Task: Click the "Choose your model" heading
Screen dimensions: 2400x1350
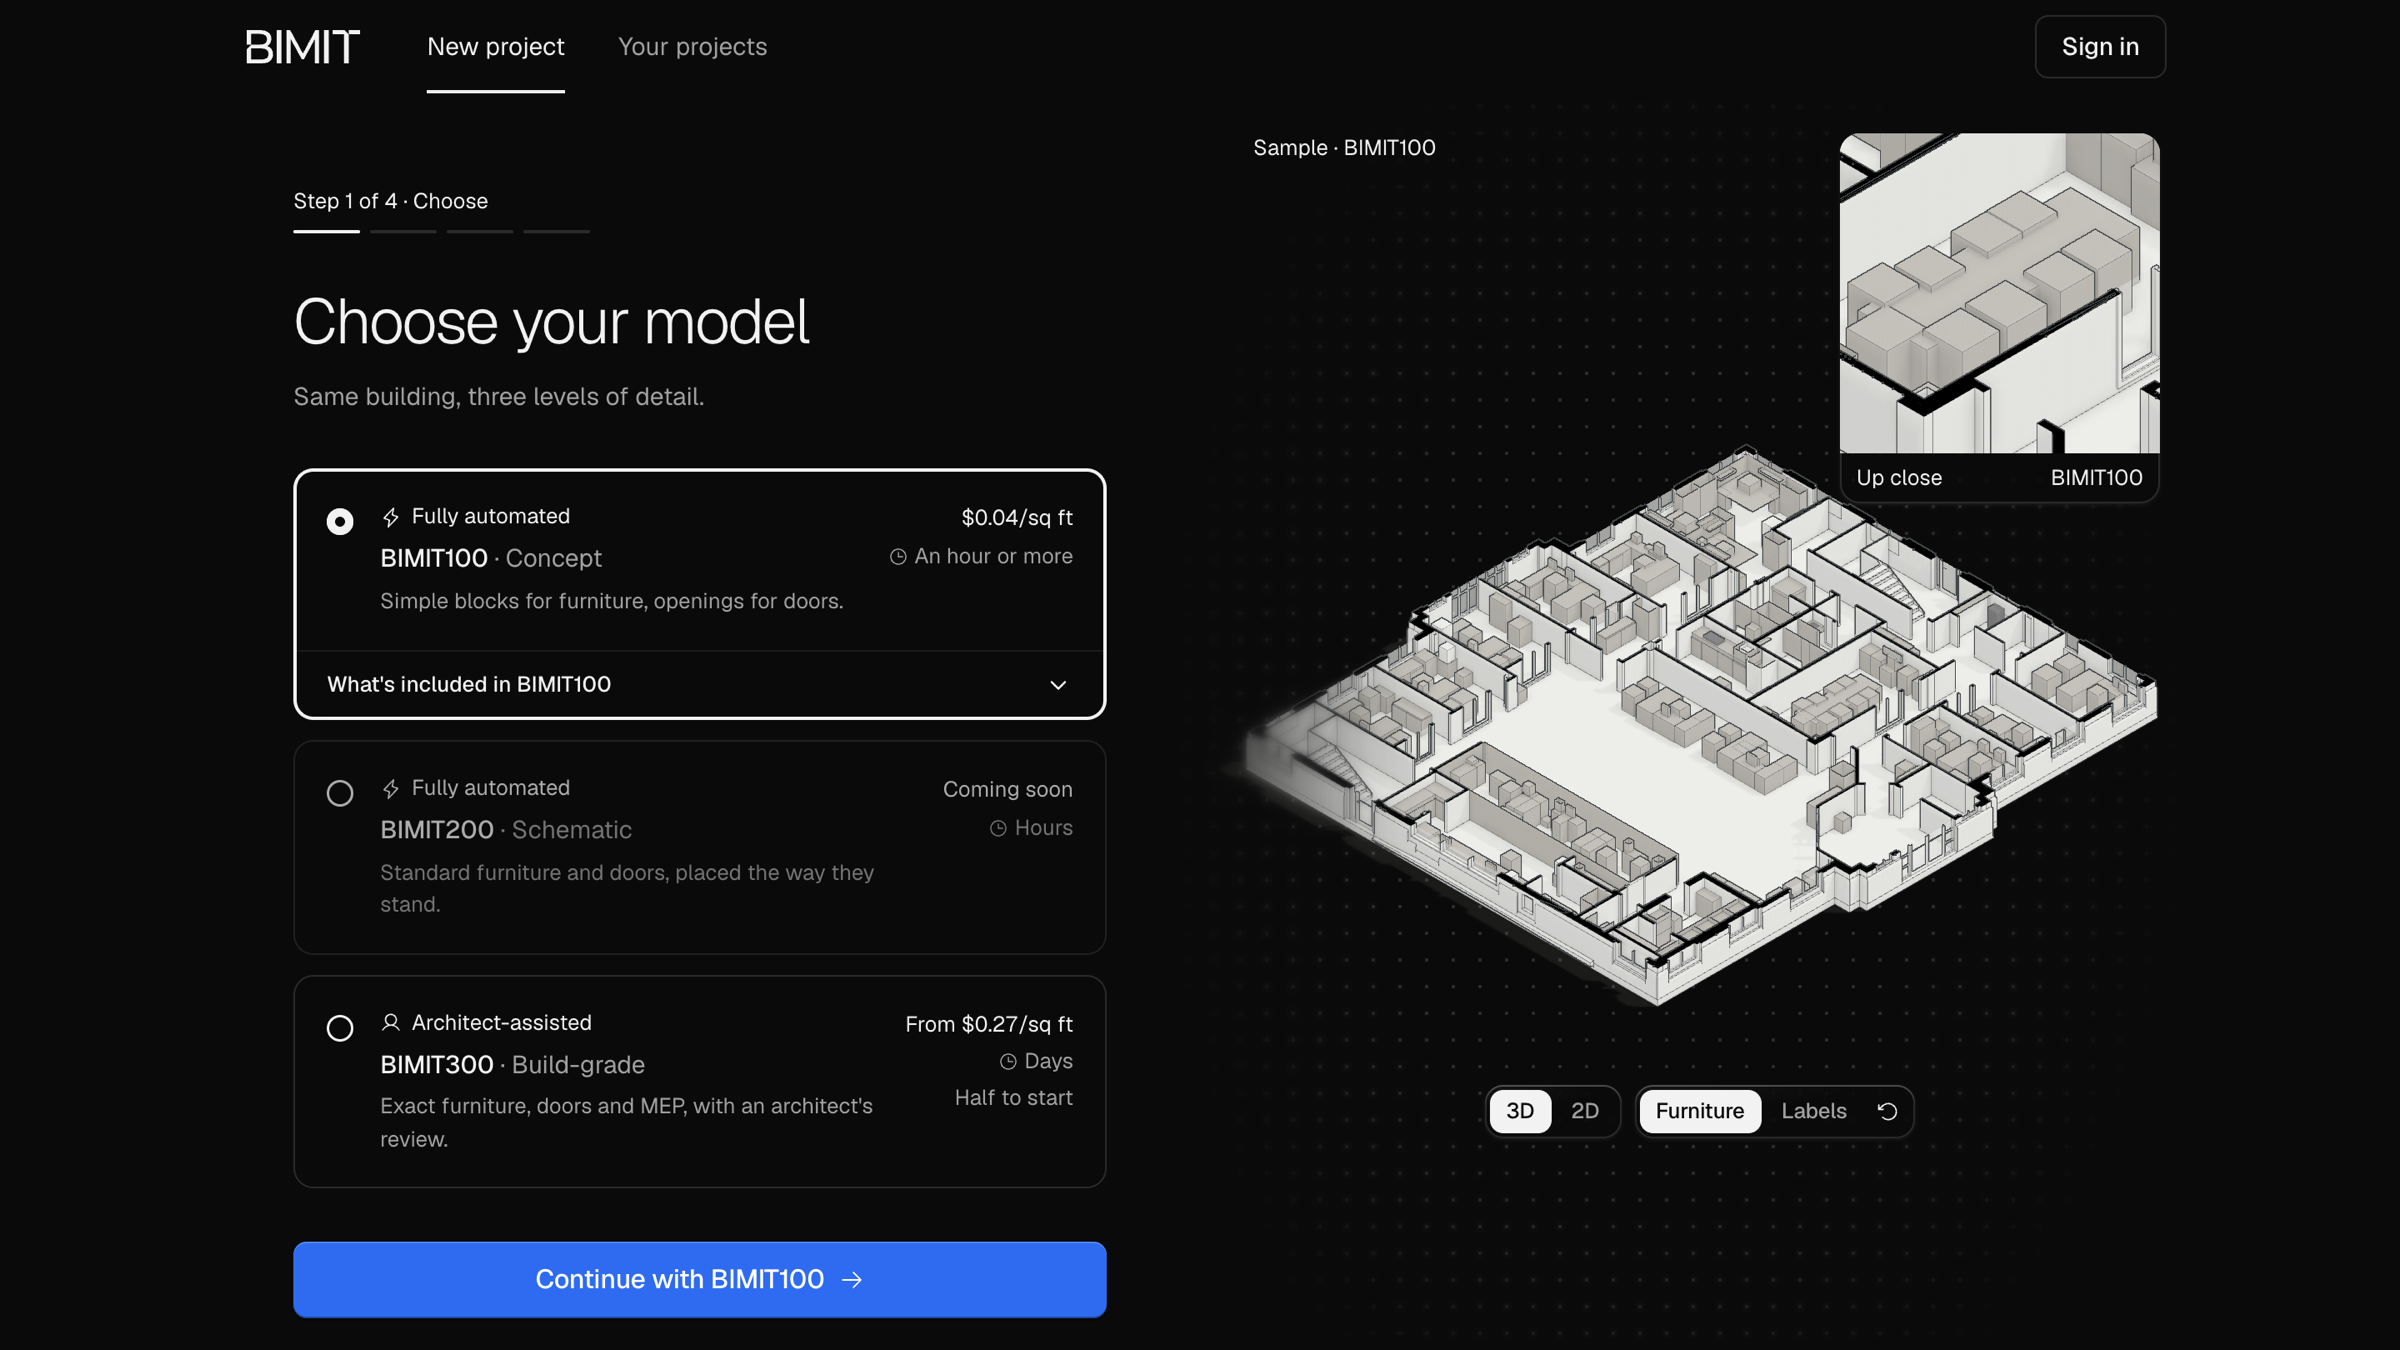Action: coord(551,322)
